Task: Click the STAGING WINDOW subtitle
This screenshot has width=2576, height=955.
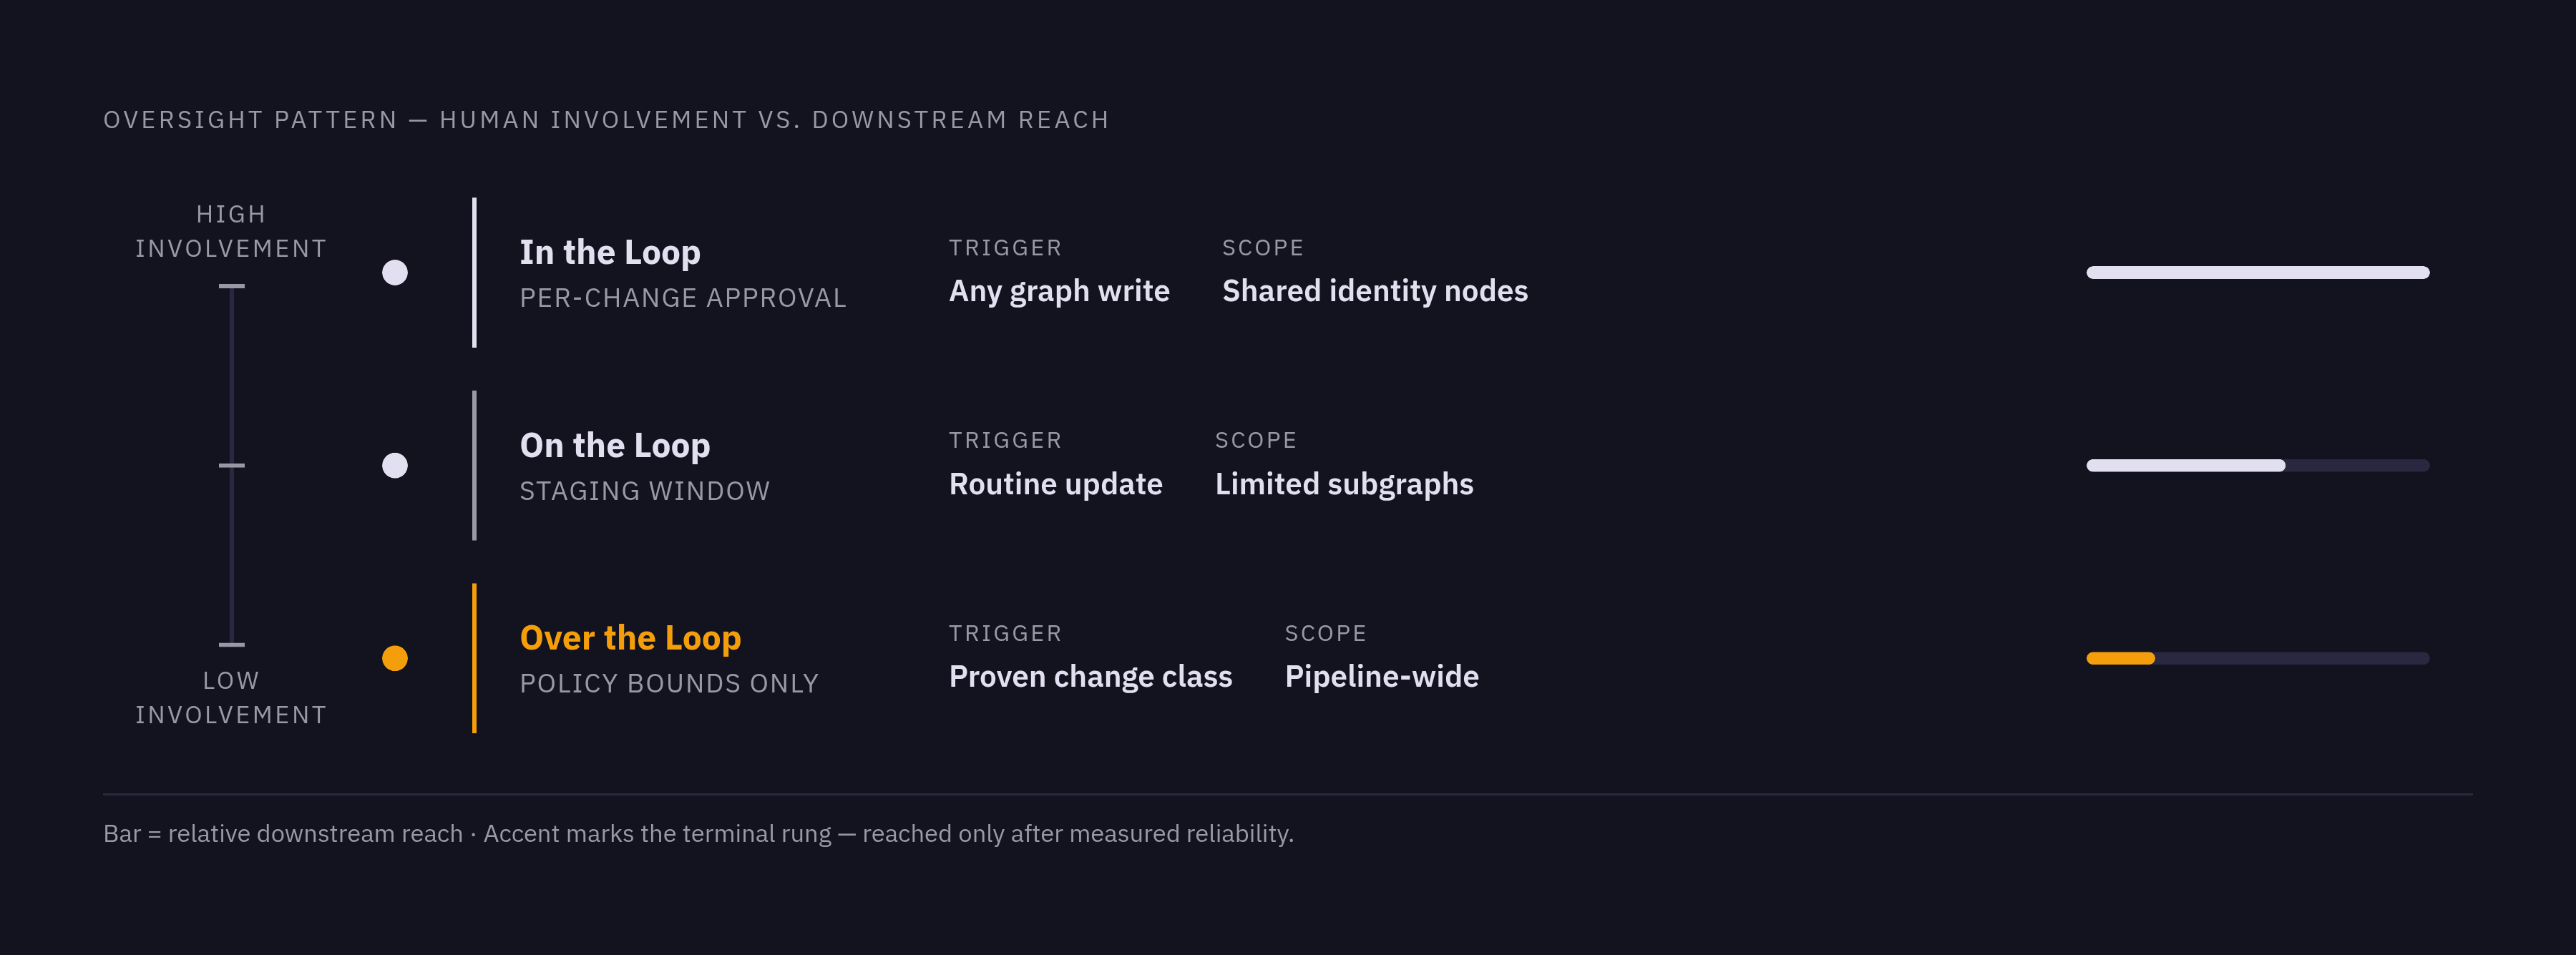Action: 645,491
